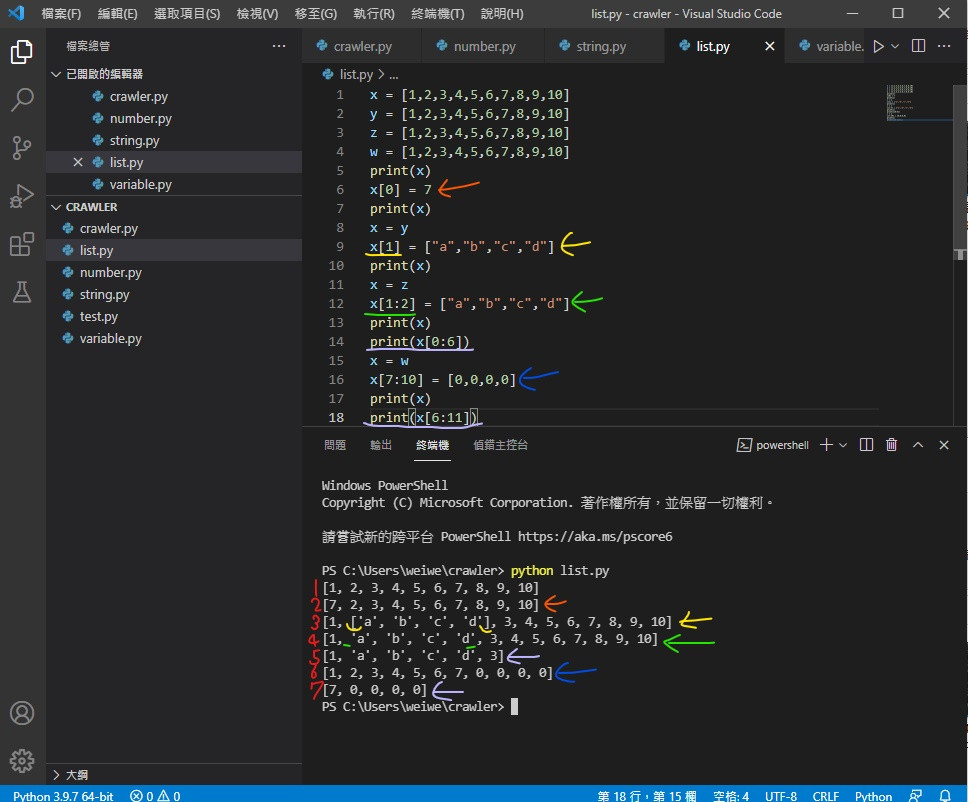Open test.py in CRAWLER folder

point(174,317)
